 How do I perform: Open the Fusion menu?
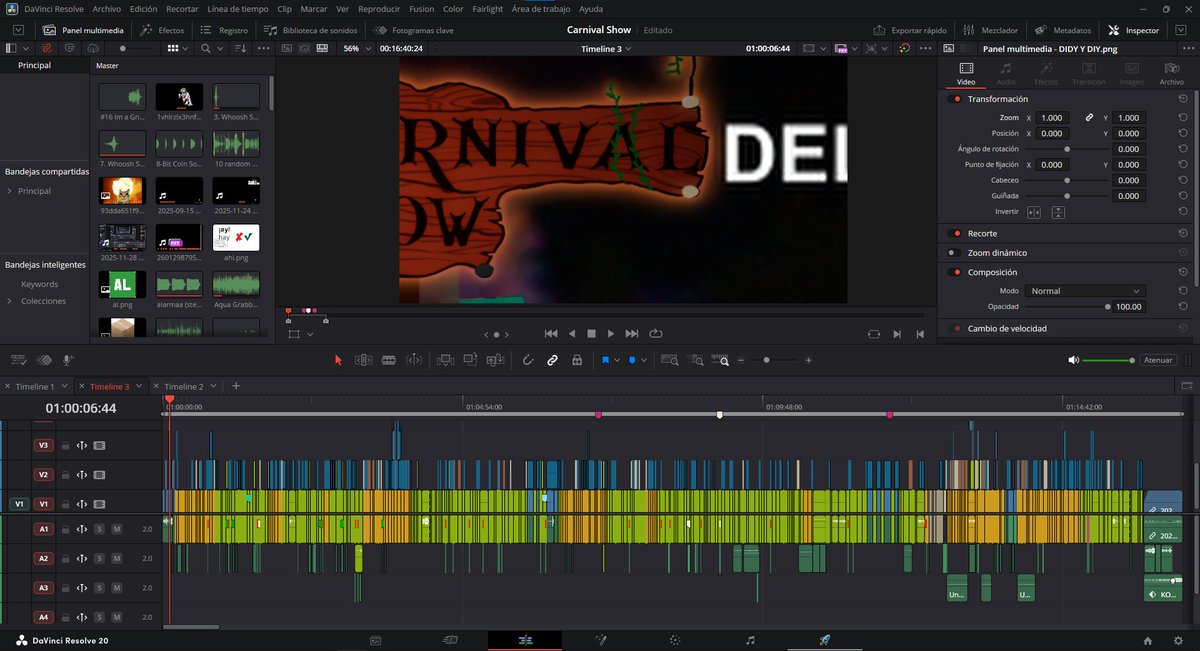421,9
